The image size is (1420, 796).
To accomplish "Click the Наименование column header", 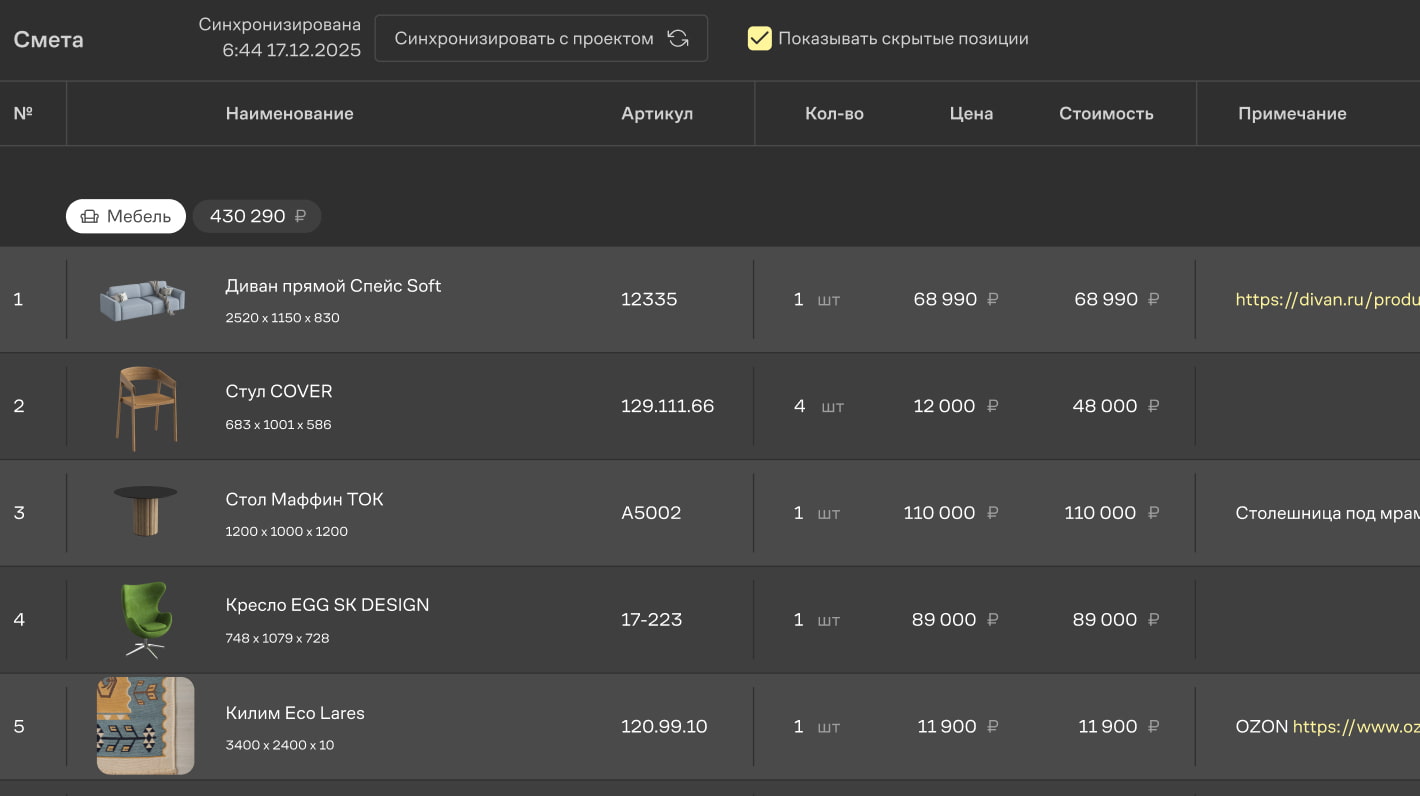I will (289, 114).
